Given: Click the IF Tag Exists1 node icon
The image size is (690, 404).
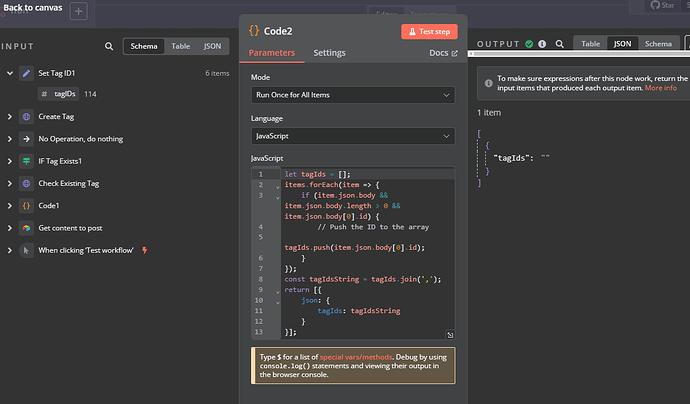Looking at the screenshot, I should pos(26,161).
